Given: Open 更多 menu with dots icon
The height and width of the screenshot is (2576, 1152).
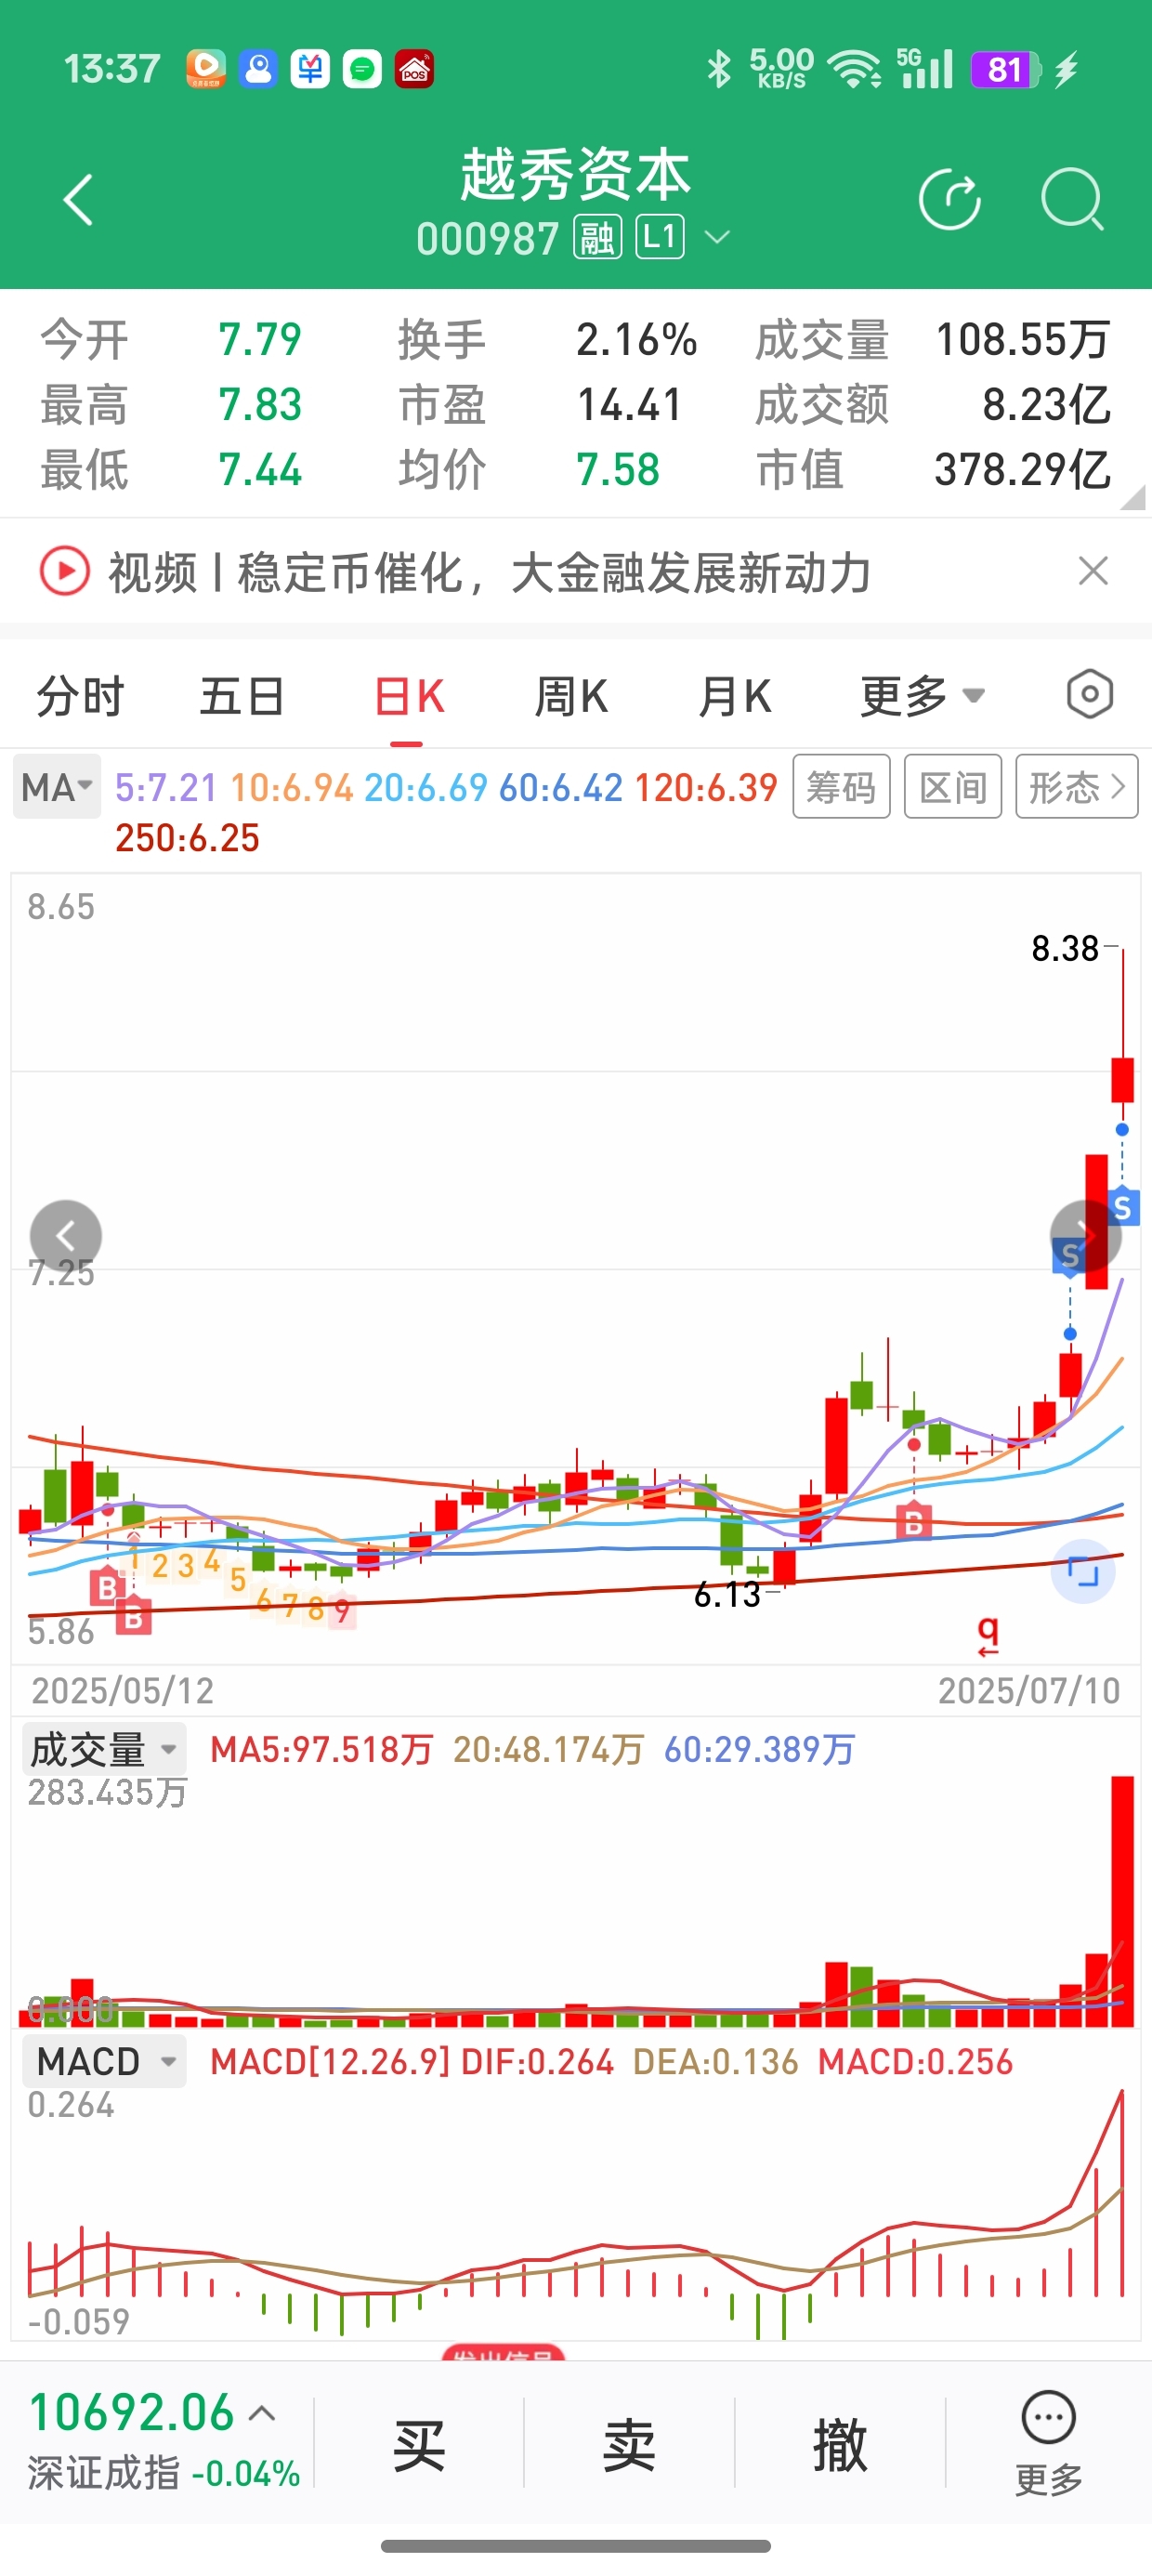Looking at the screenshot, I should click(x=1048, y=2443).
